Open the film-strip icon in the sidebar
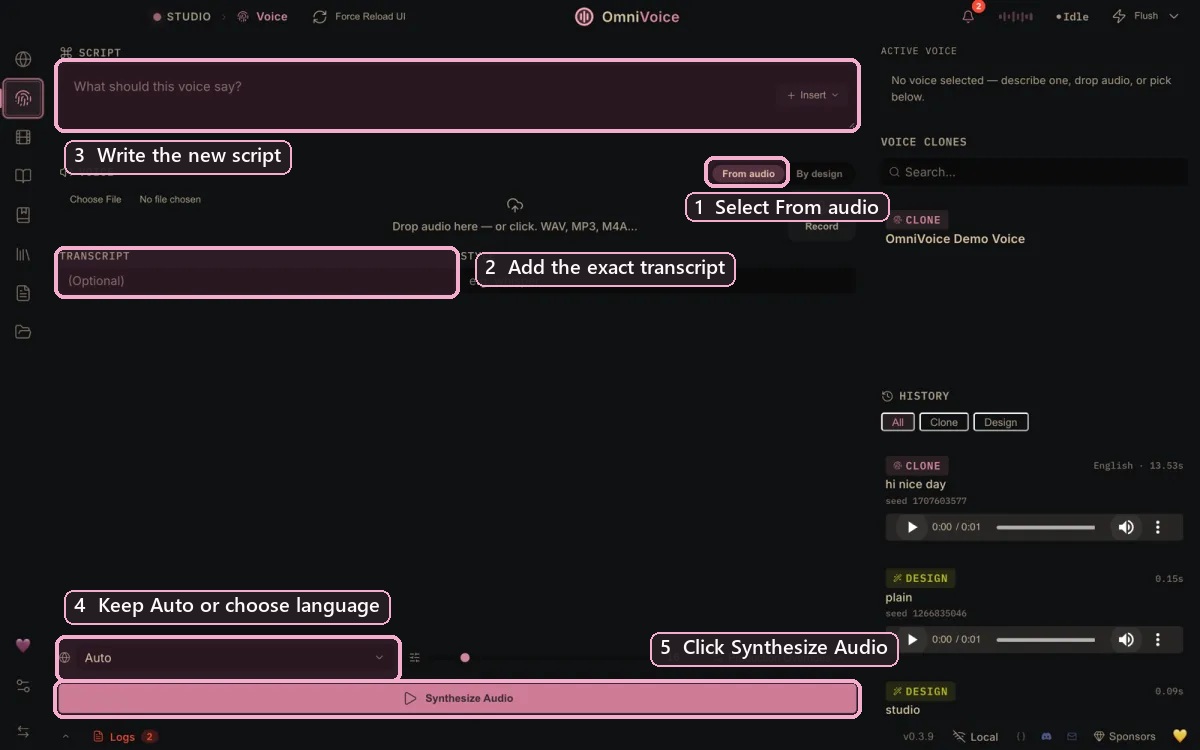 (23, 137)
